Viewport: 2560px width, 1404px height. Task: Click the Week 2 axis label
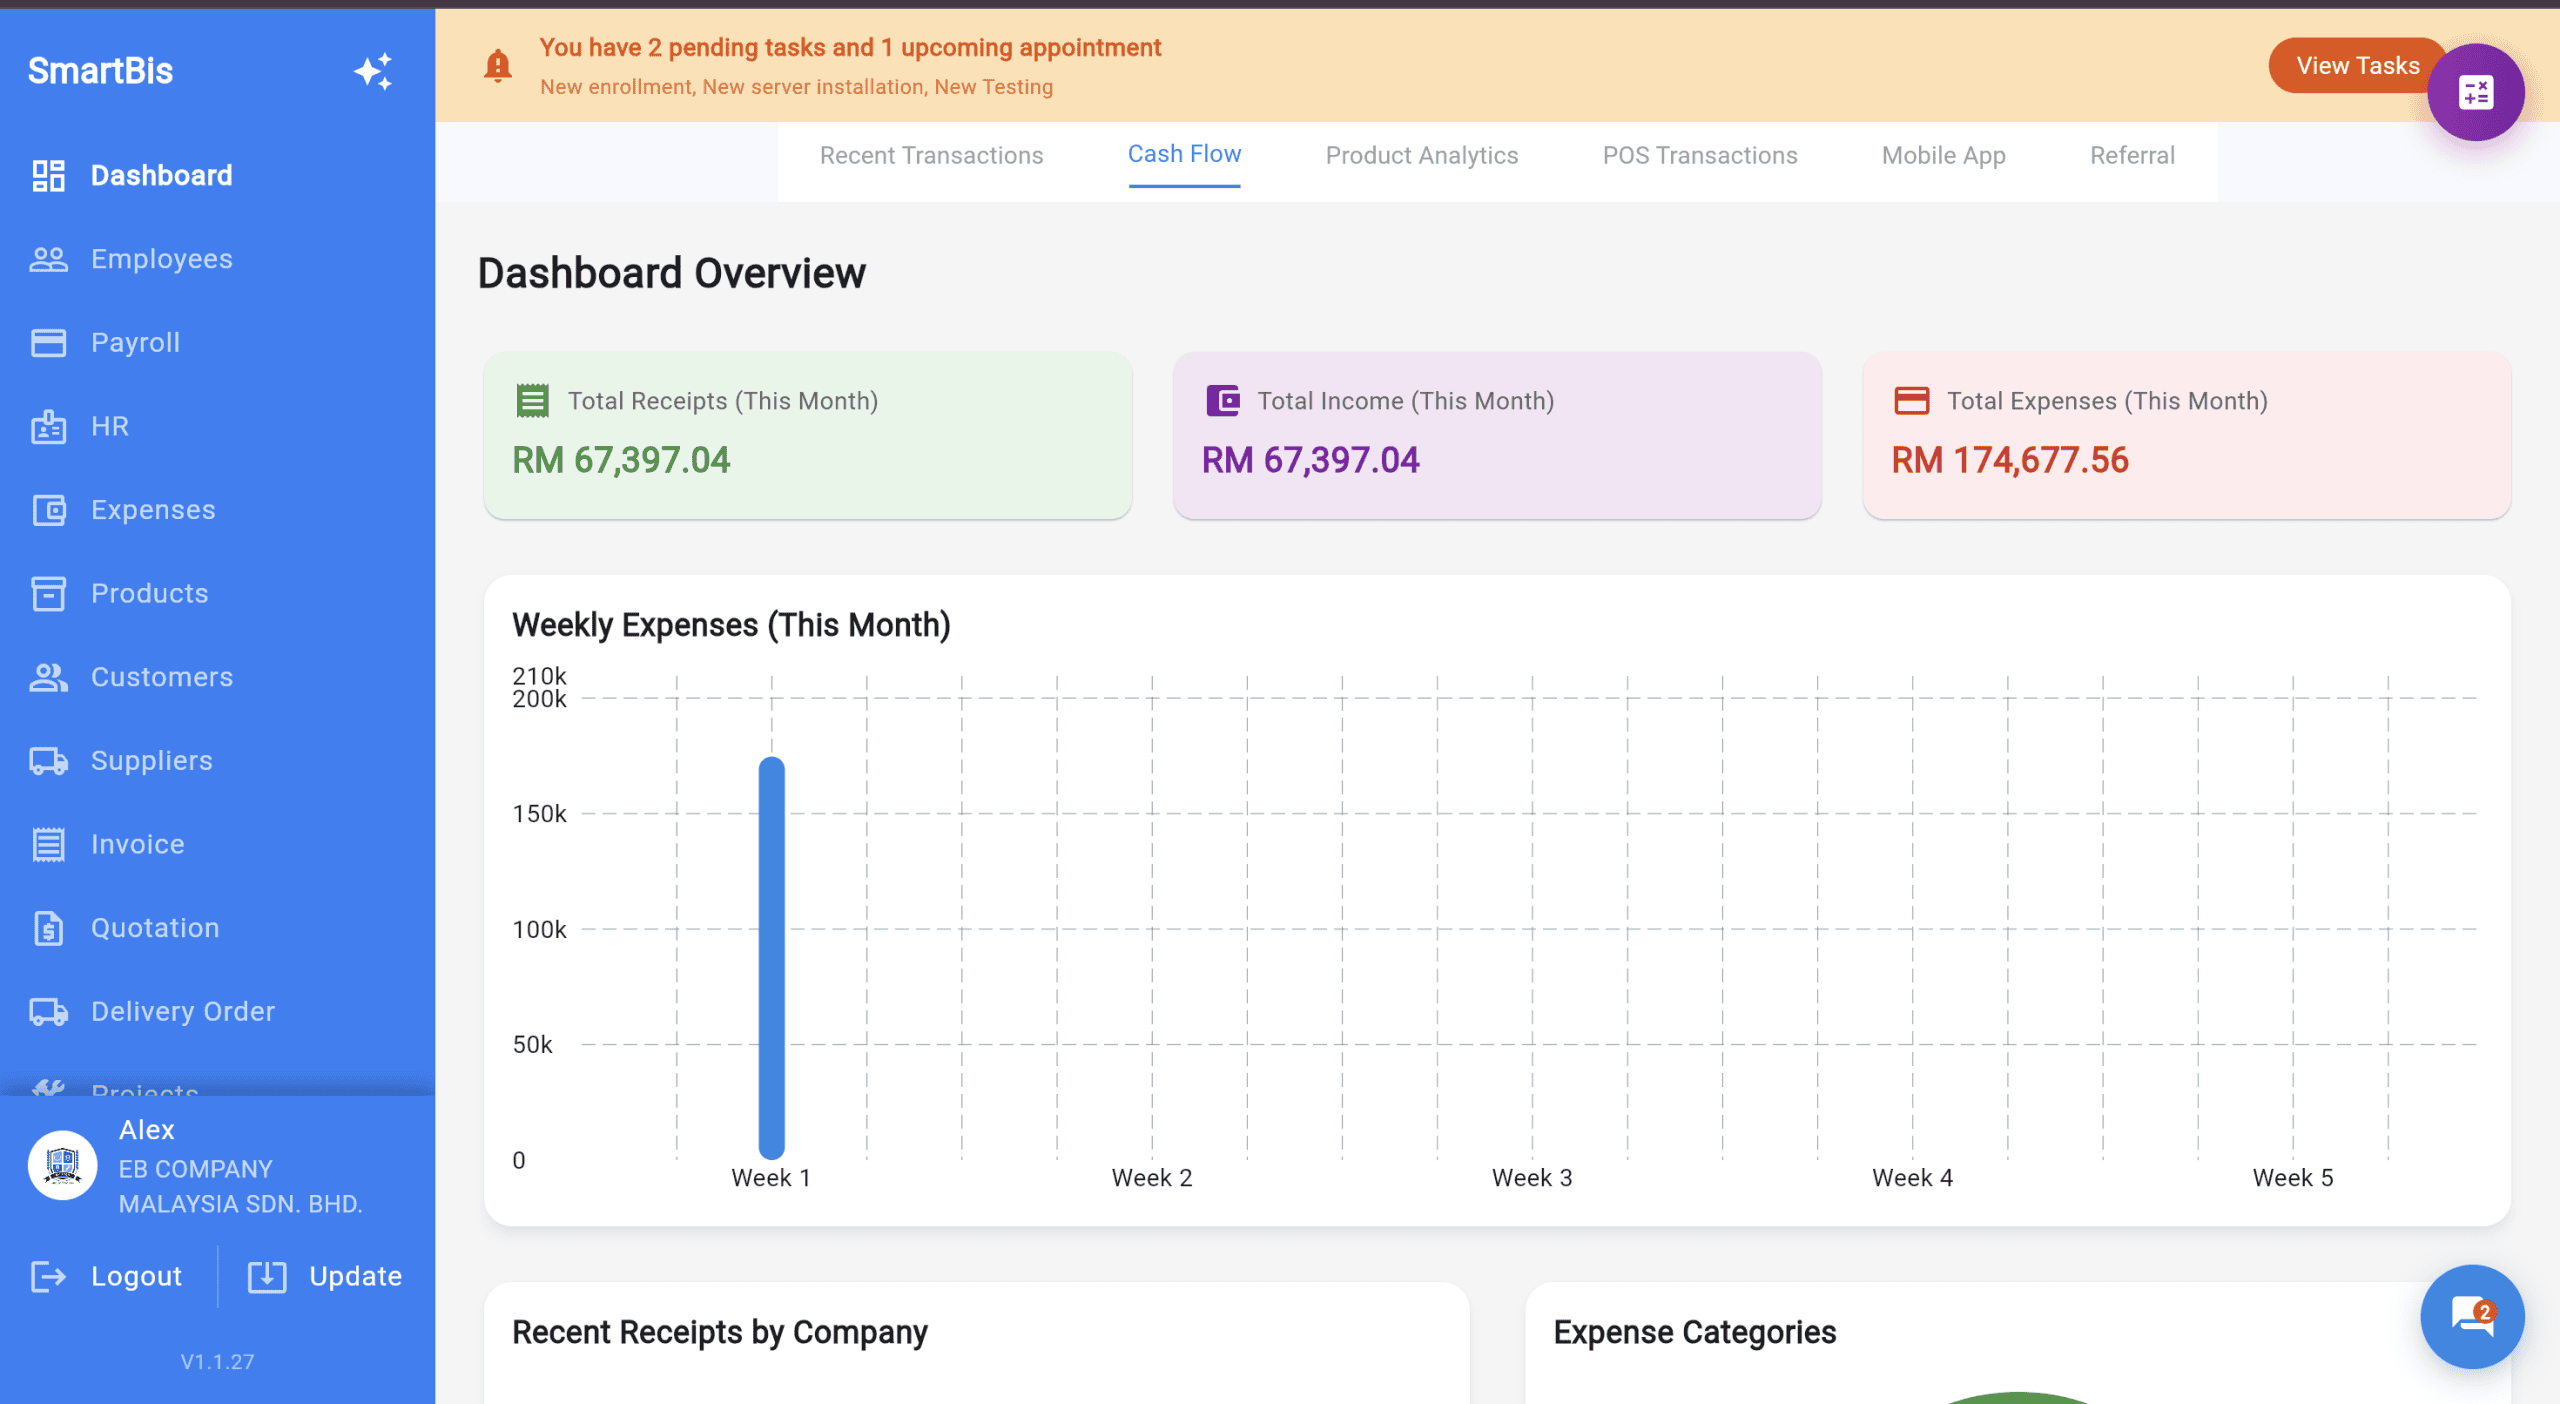[x=1152, y=1178]
